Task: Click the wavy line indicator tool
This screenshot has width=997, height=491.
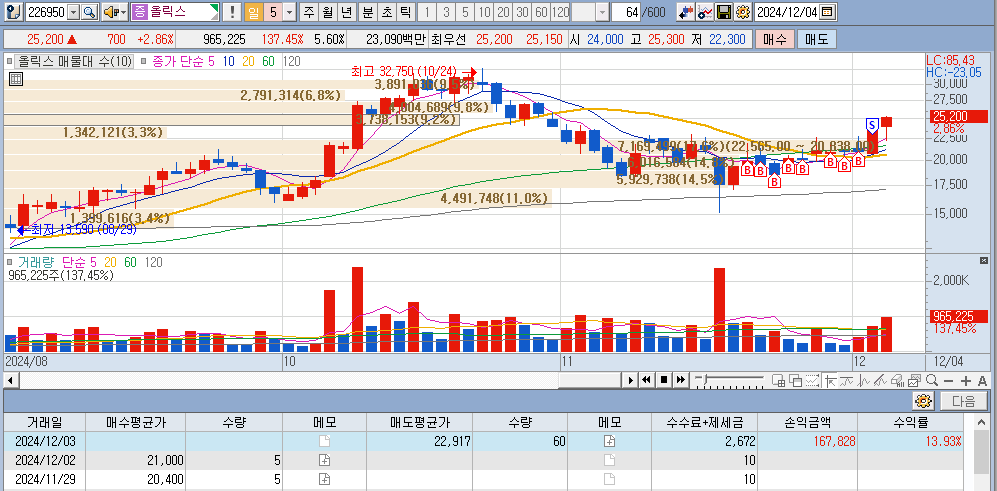Action: [846, 380]
